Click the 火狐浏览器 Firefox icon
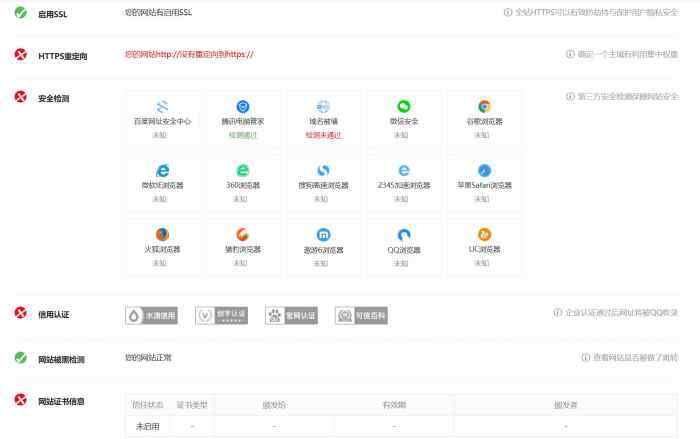The height and width of the screenshot is (439, 700). pyautogui.click(x=162, y=234)
